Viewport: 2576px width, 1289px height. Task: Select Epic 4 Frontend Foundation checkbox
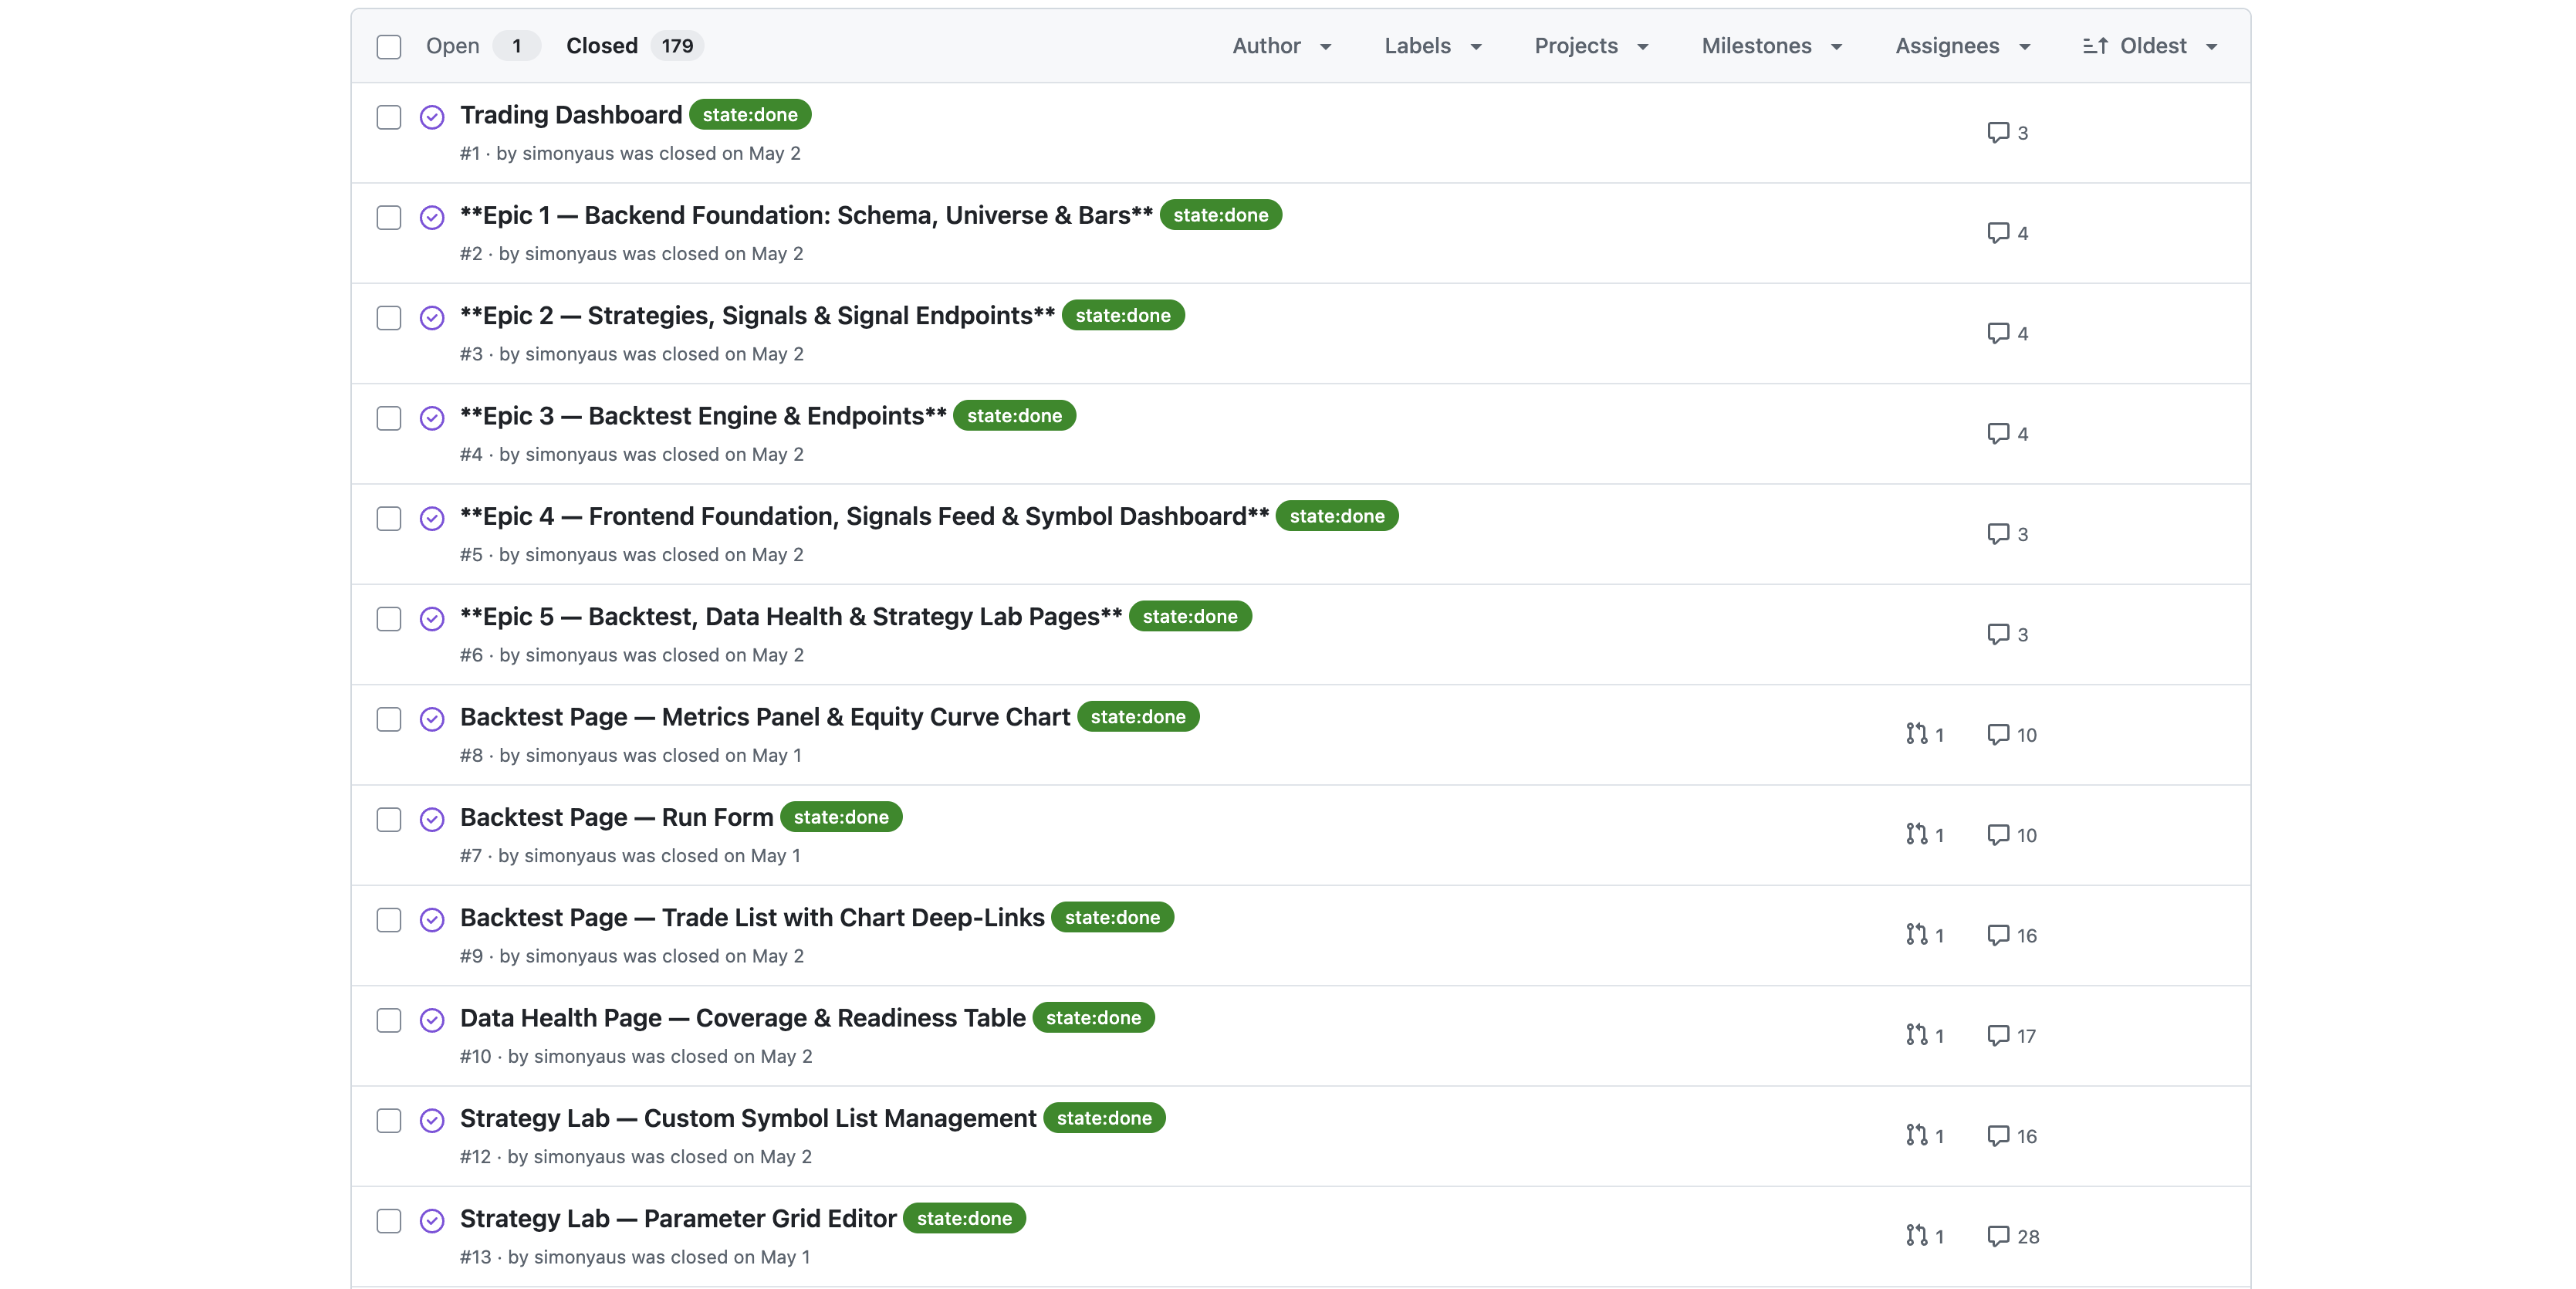389,518
